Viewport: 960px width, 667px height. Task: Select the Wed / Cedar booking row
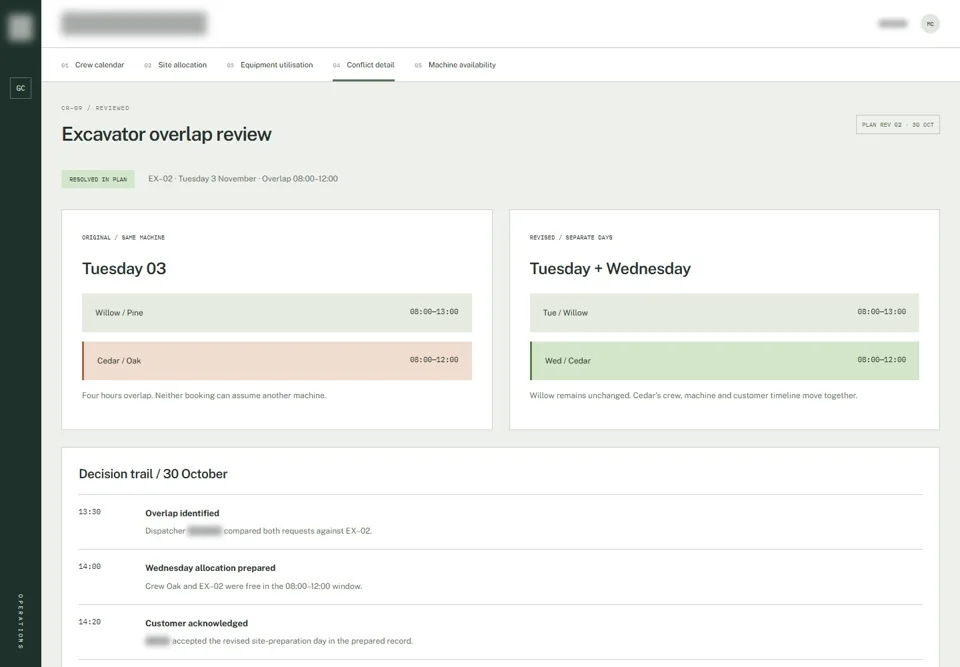(x=724, y=361)
